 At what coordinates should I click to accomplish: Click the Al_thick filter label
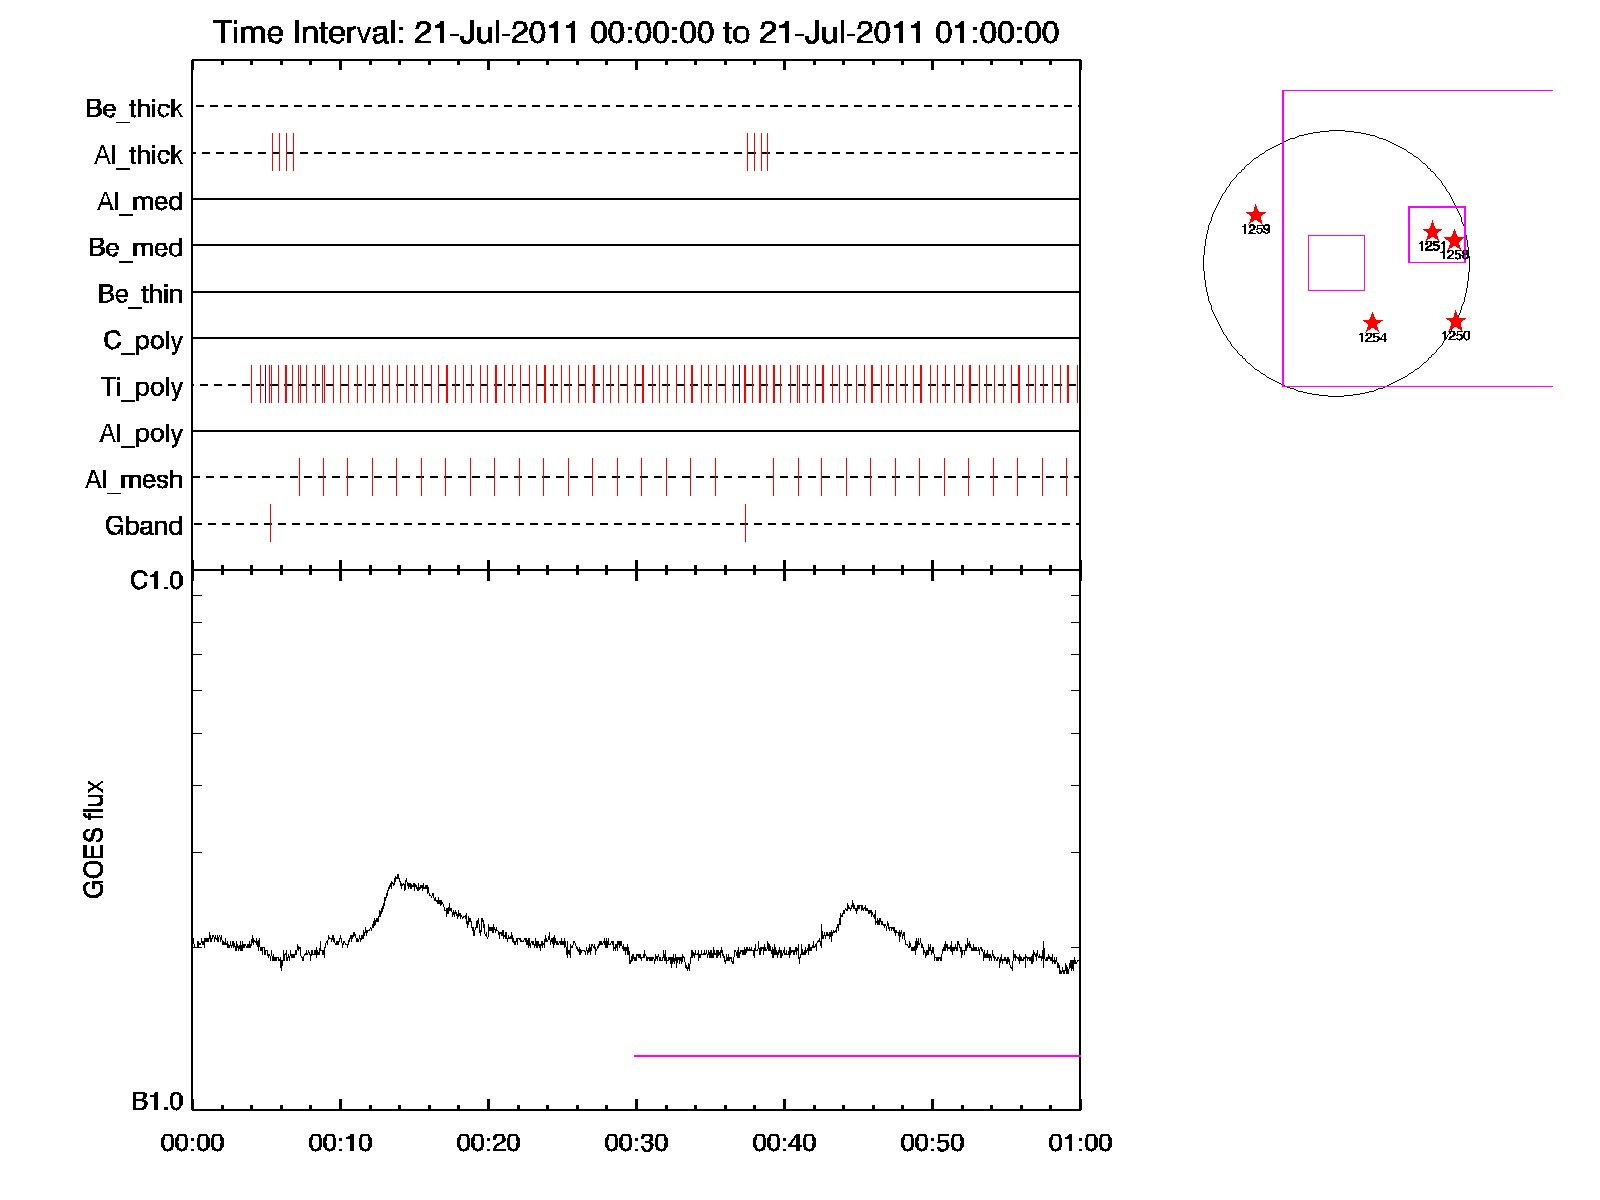138,155
